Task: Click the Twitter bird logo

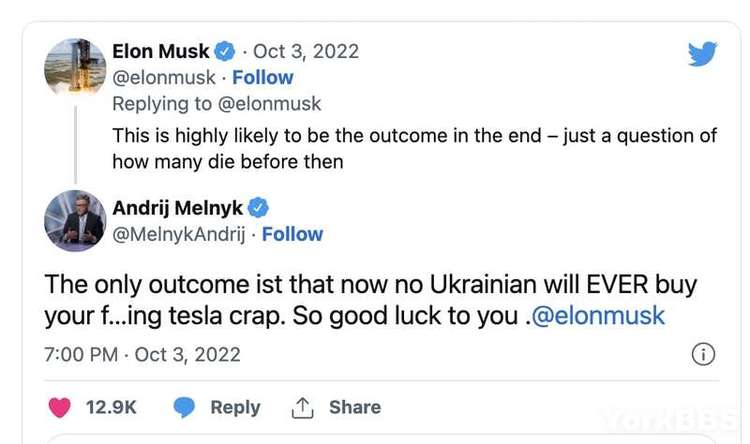Action: tap(702, 54)
